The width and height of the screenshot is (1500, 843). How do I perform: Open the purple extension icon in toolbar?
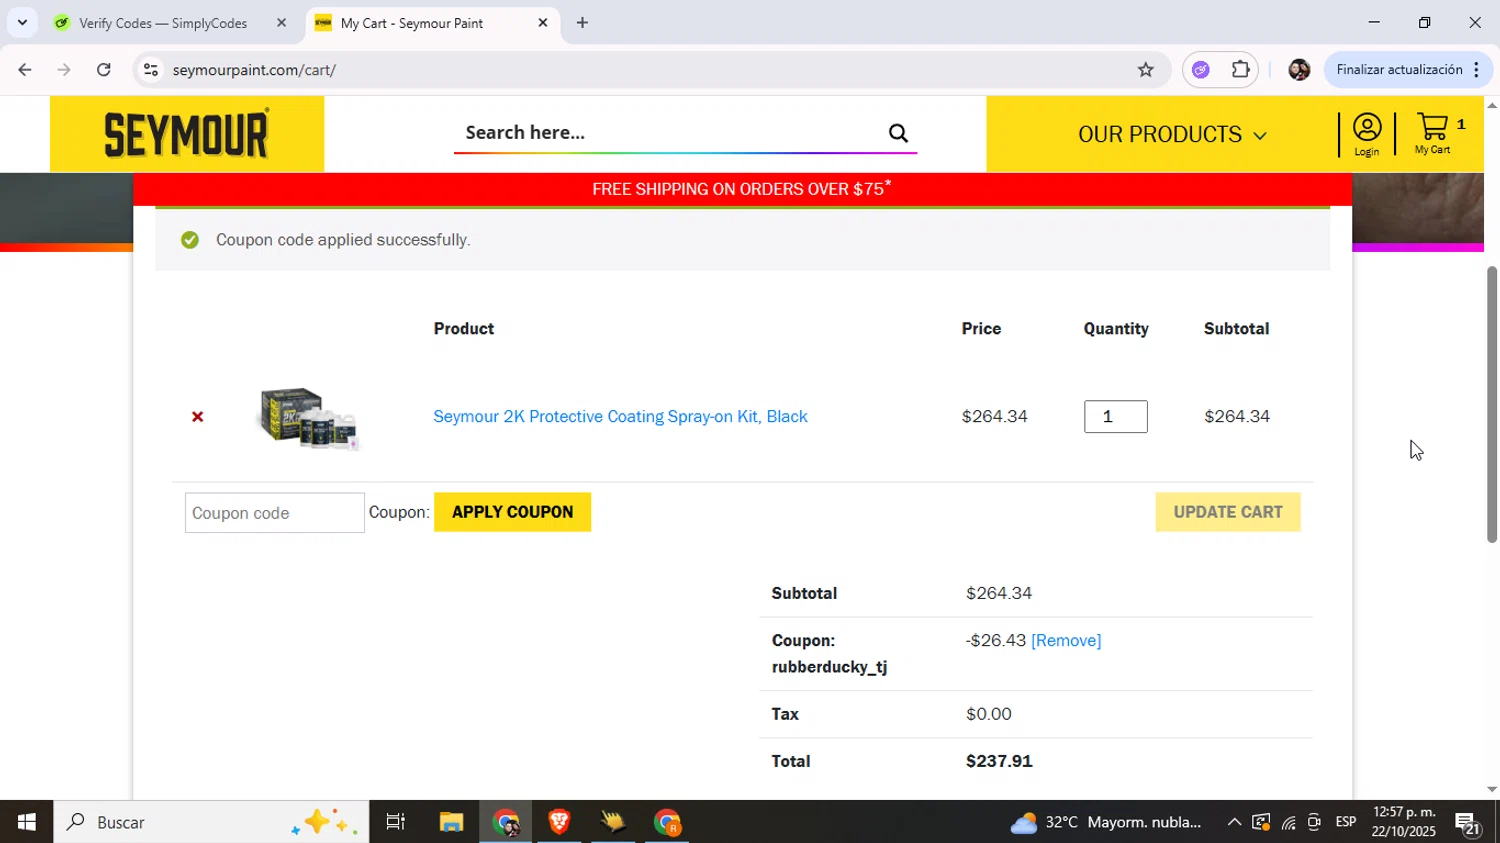pyautogui.click(x=1201, y=70)
